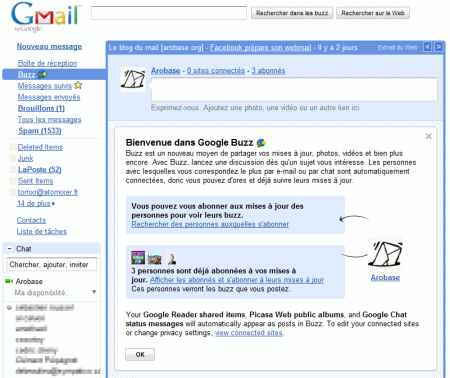Screen dimensions: 450x378
Task: Collapse the Chat section with minus icon
Action: (9, 249)
